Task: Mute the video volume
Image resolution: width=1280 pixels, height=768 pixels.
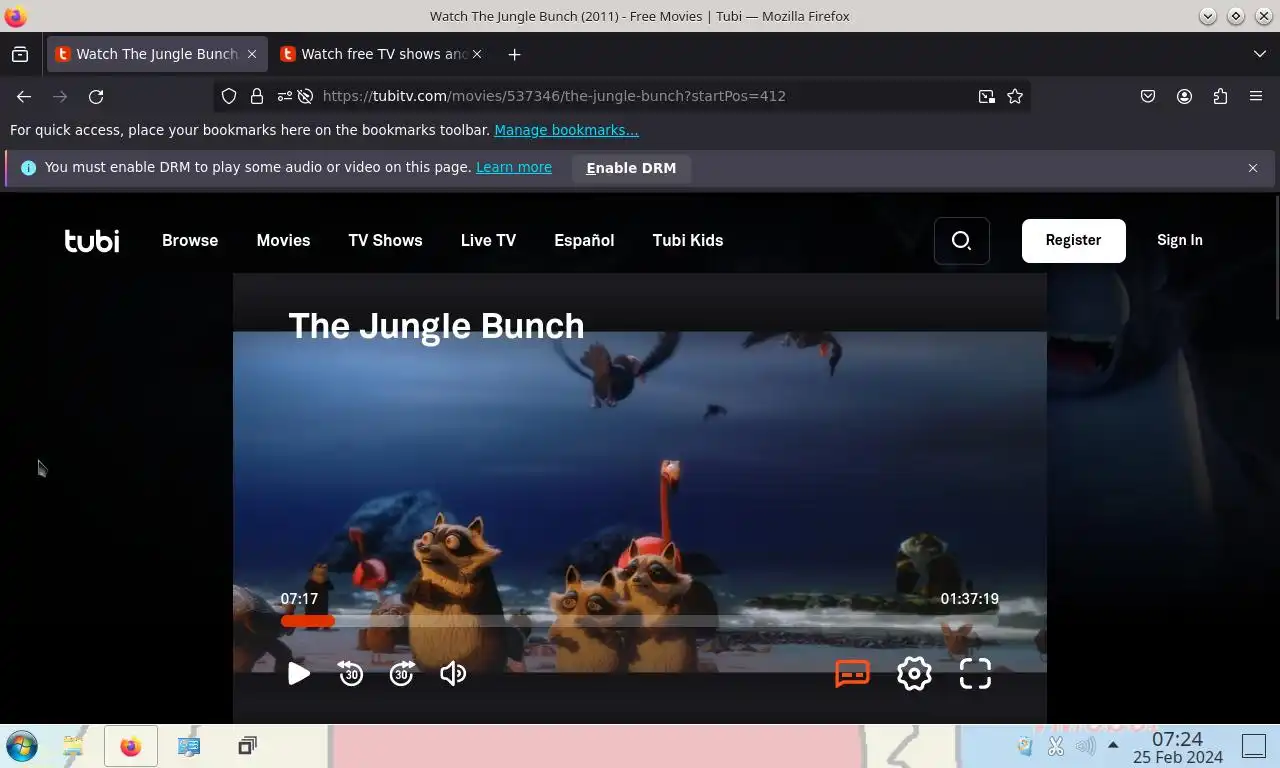Action: [453, 674]
